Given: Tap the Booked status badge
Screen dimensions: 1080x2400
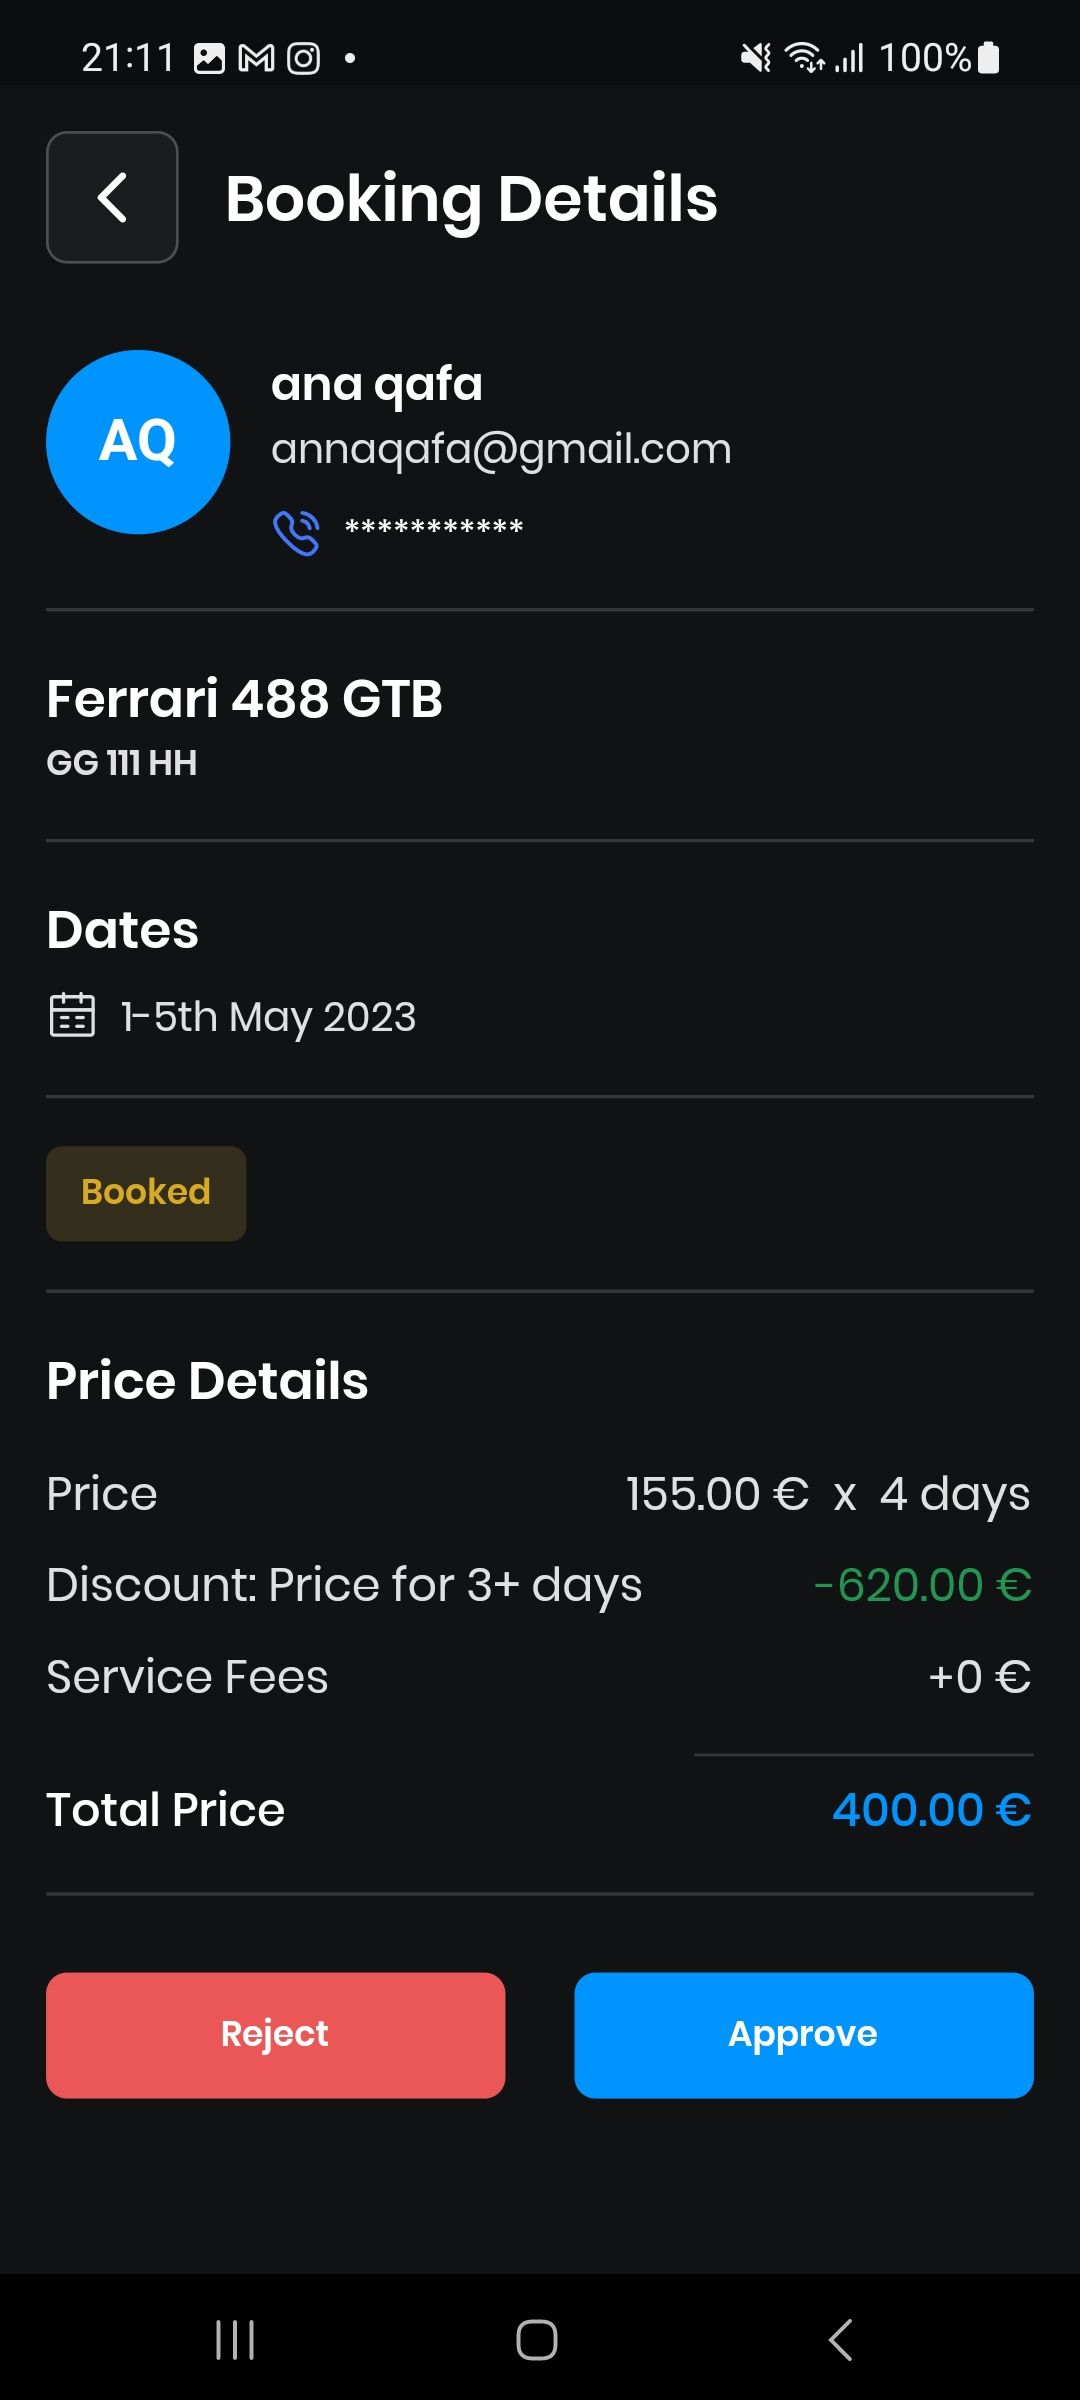Looking at the screenshot, I should click(x=146, y=1193).
